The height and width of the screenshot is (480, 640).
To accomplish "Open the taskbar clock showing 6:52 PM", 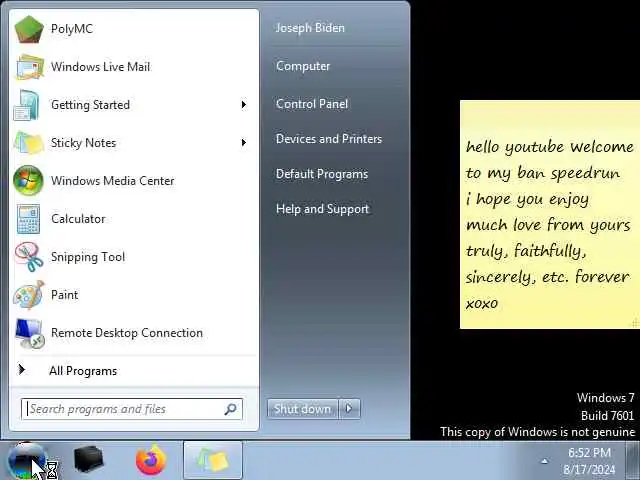I will pyautogui.click(x=589, y=453).
